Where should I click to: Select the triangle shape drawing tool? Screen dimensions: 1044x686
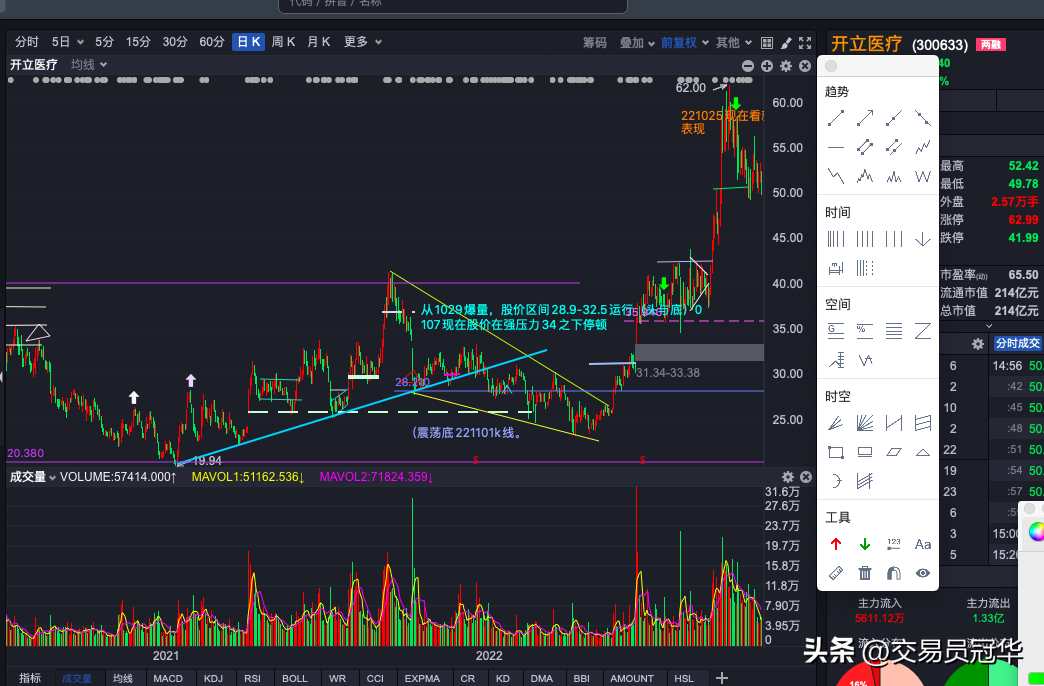coord(923,452)
